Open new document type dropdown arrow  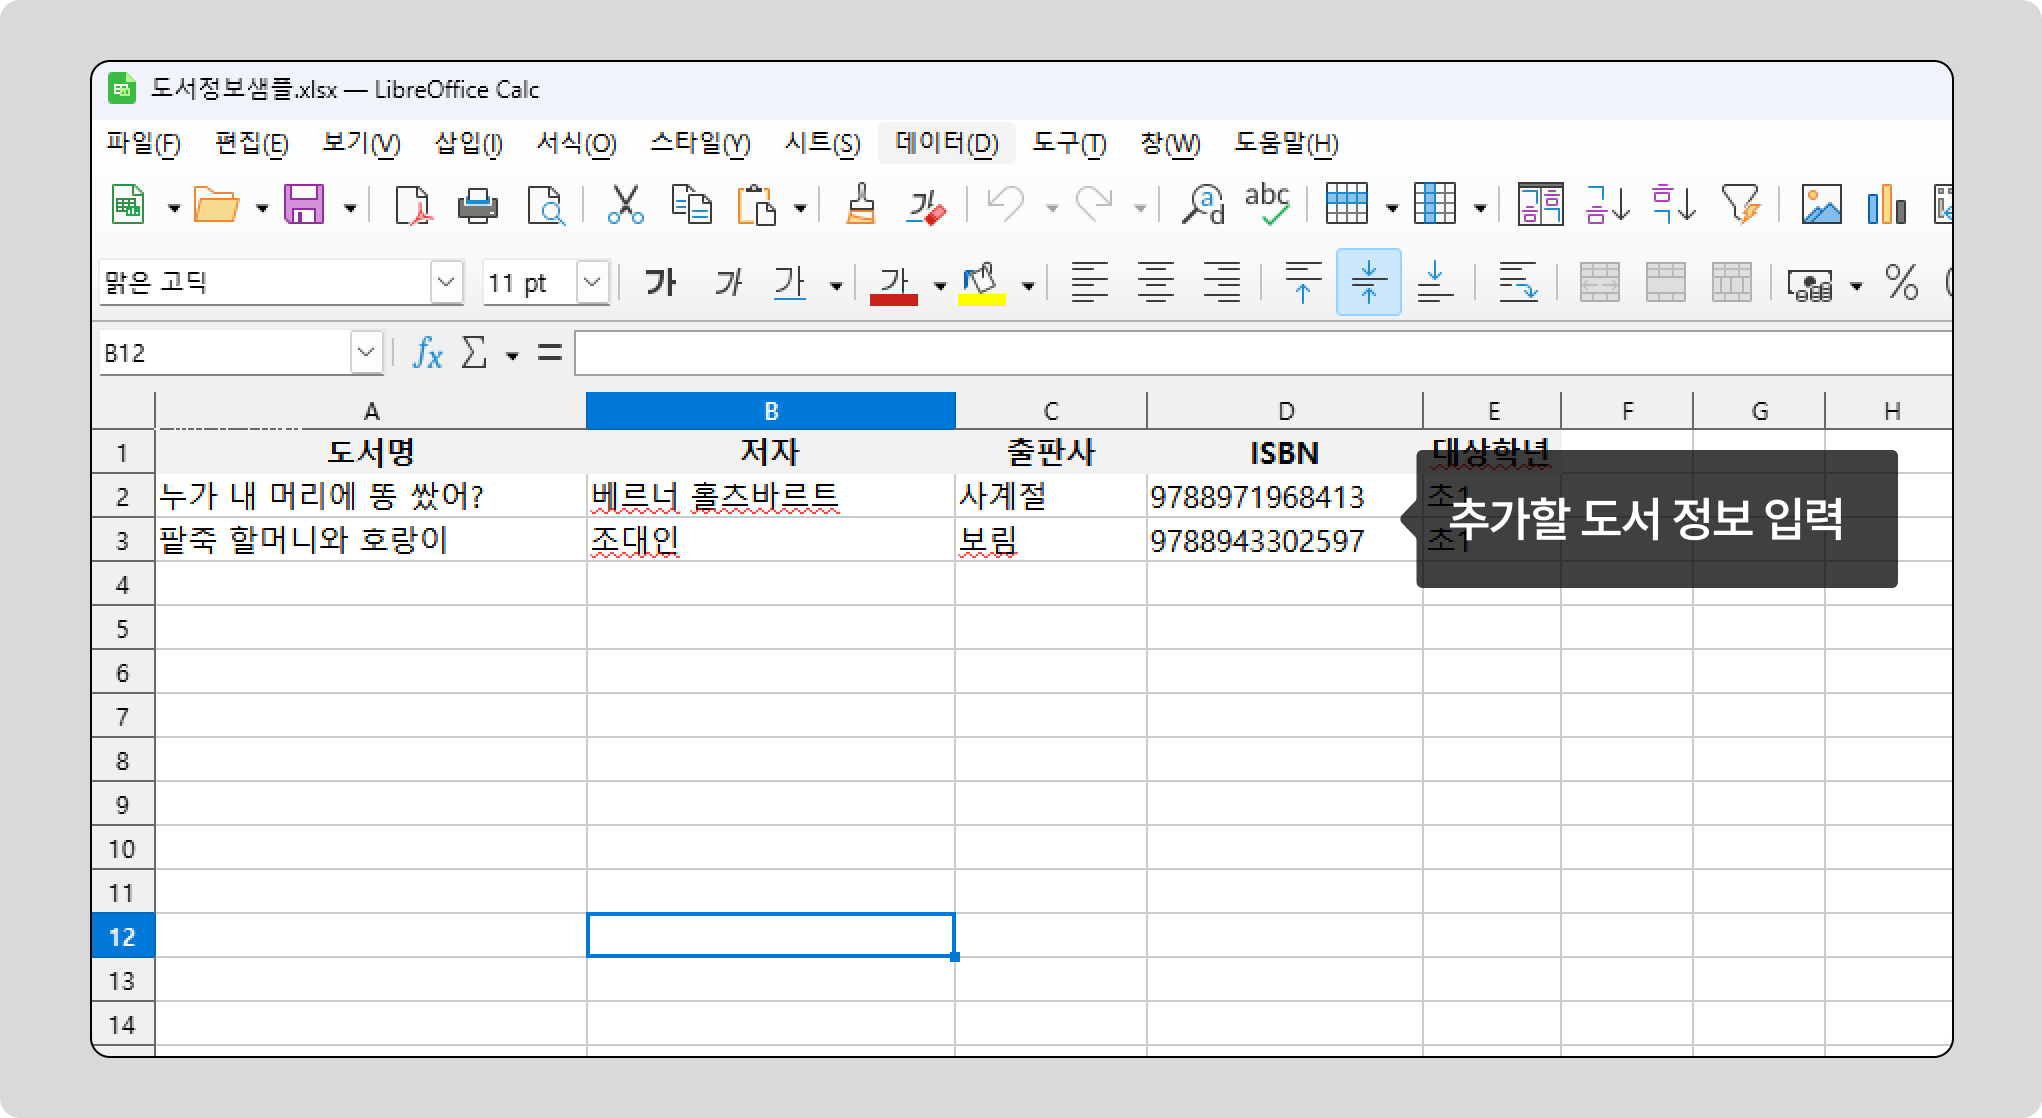point(173,208)
